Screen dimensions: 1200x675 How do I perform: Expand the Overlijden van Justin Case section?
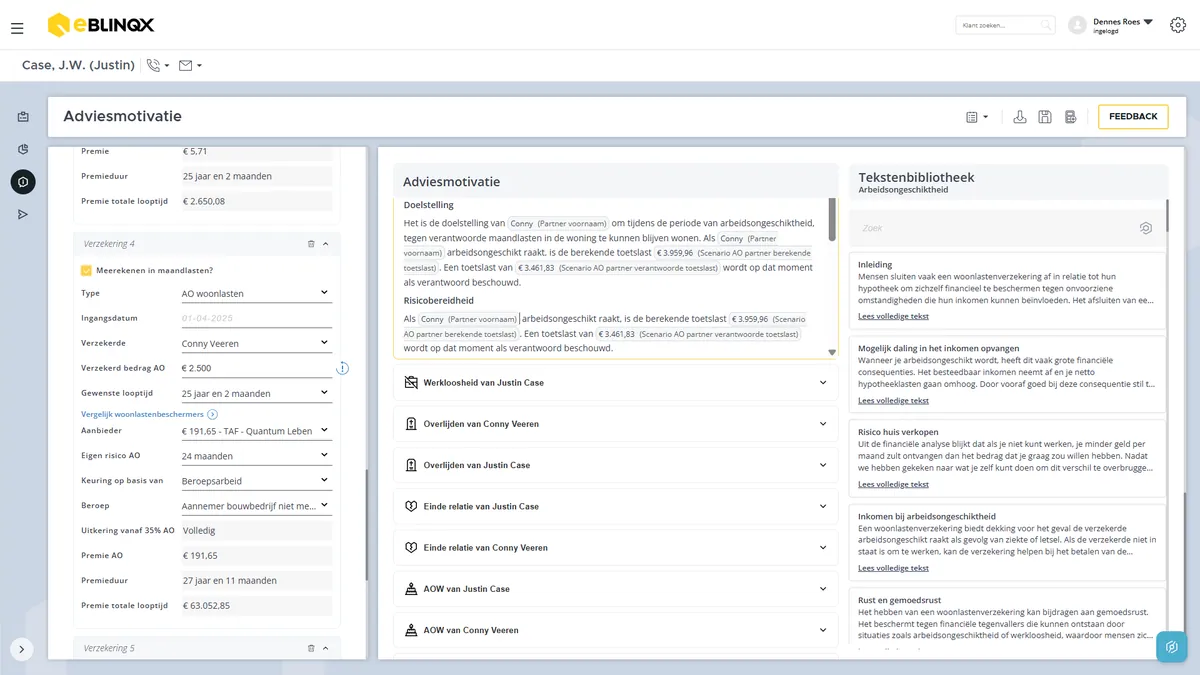point(616,465)
